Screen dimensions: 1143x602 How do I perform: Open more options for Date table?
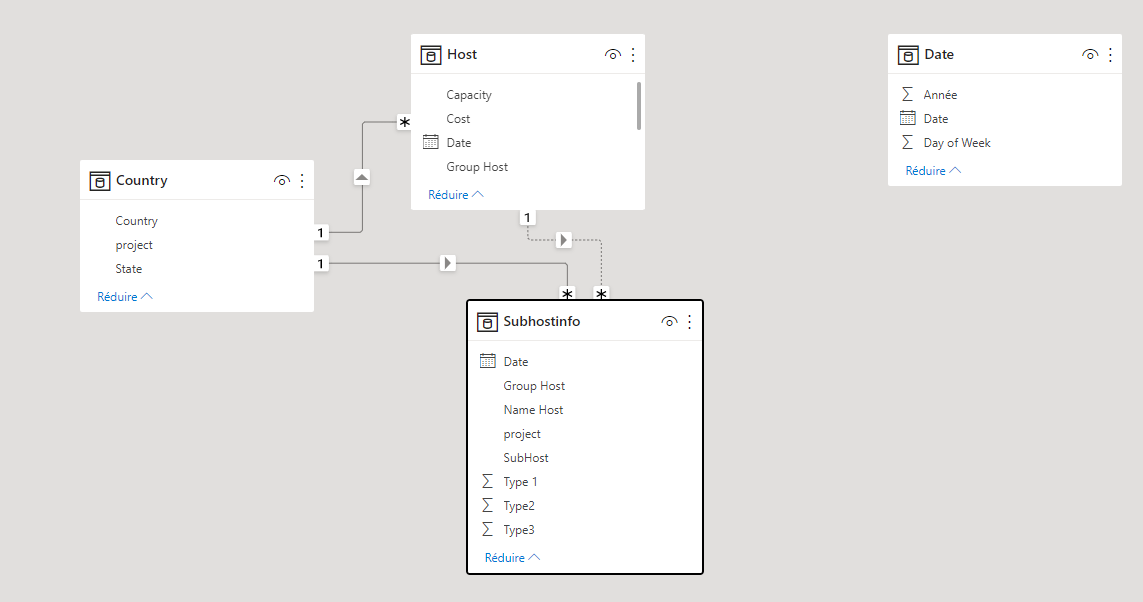(1110, 55)
